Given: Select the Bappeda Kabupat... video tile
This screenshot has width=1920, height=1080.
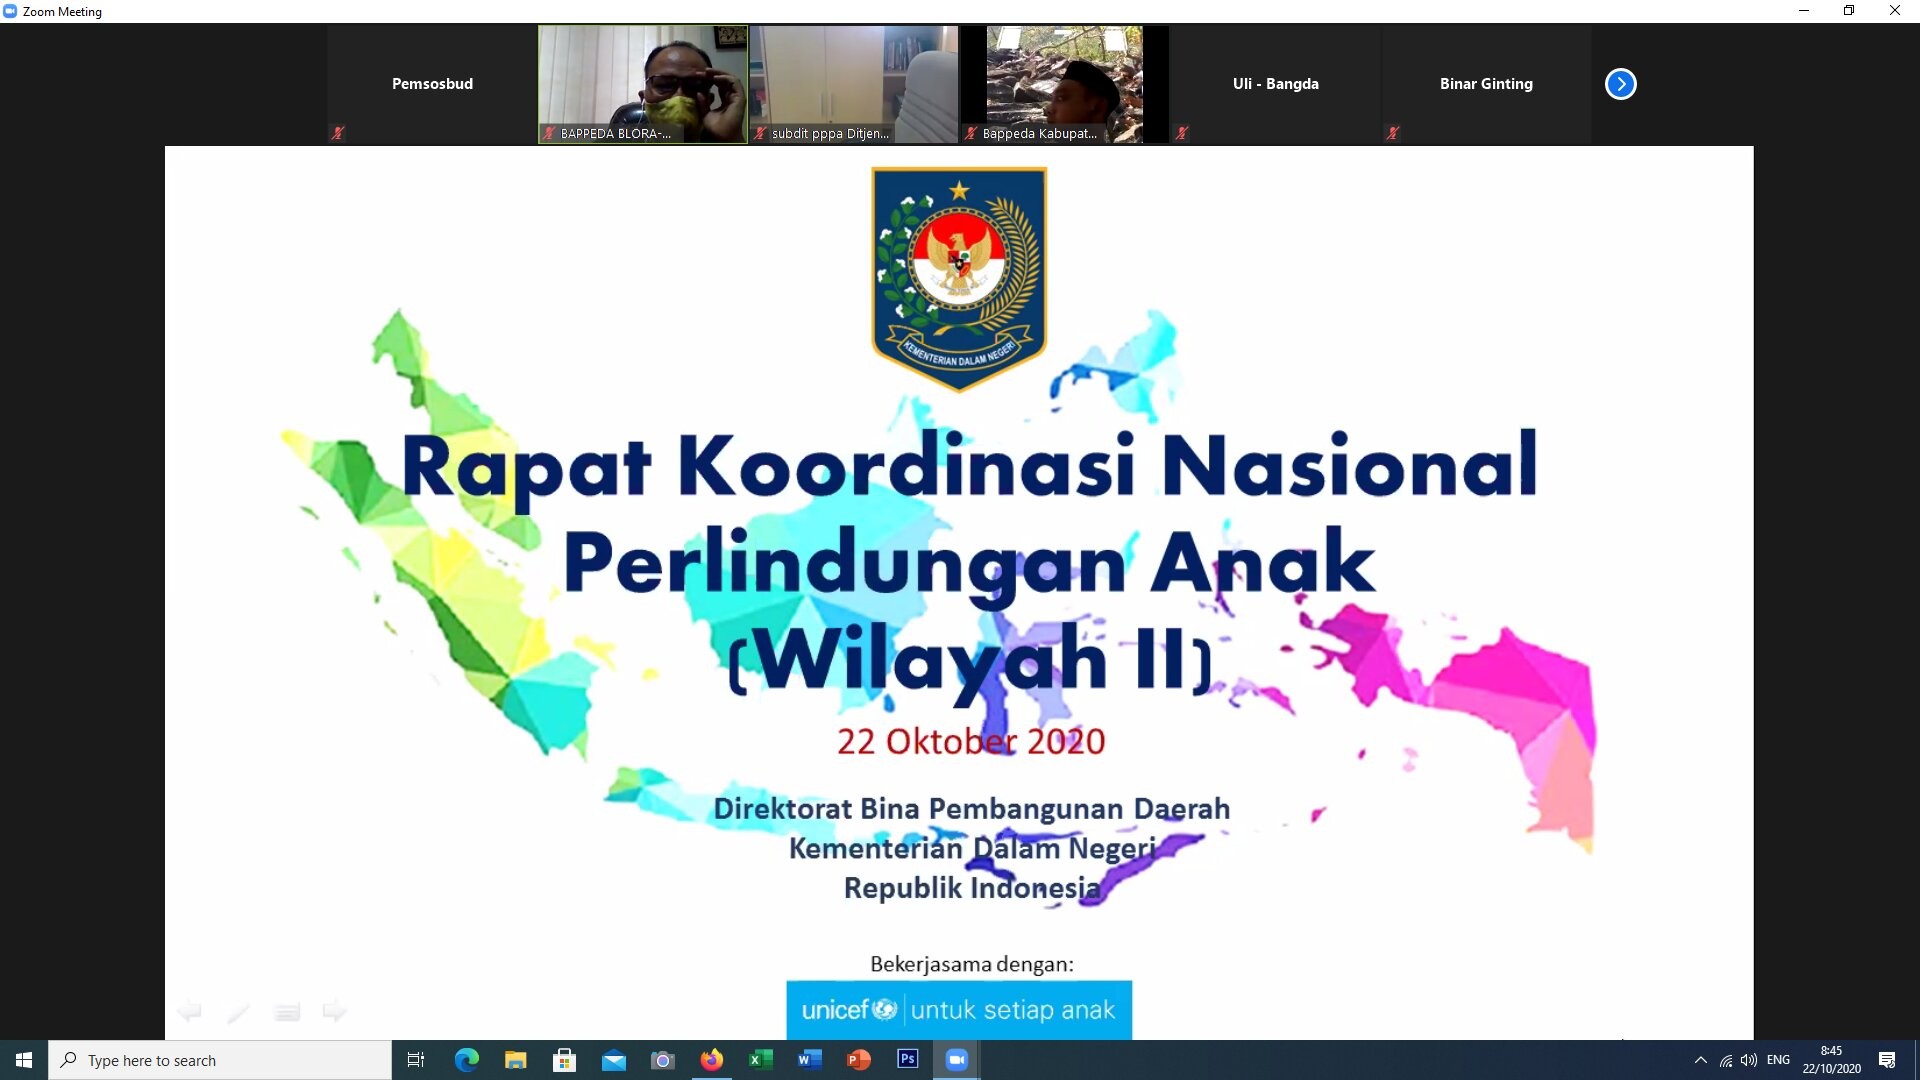Looking at the screenshot, I should pyautogui.click(x=1065, y=84).
